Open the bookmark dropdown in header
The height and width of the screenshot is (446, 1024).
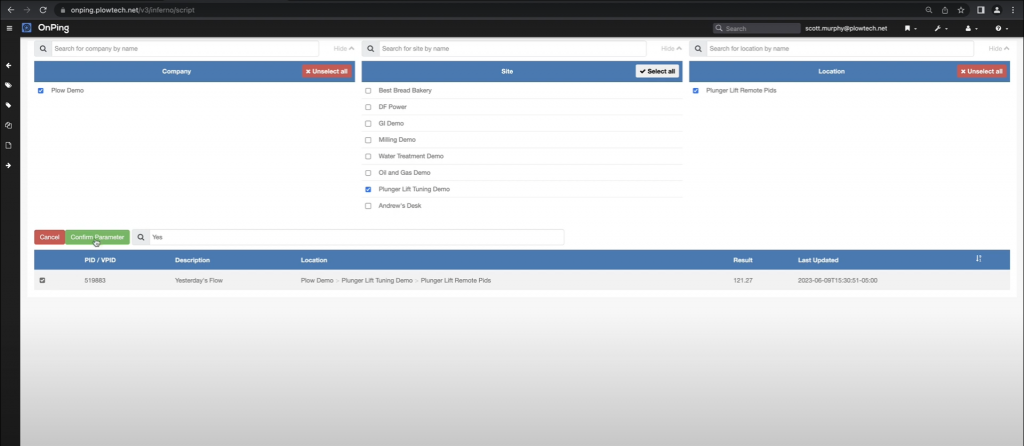[x=910, y=29]
